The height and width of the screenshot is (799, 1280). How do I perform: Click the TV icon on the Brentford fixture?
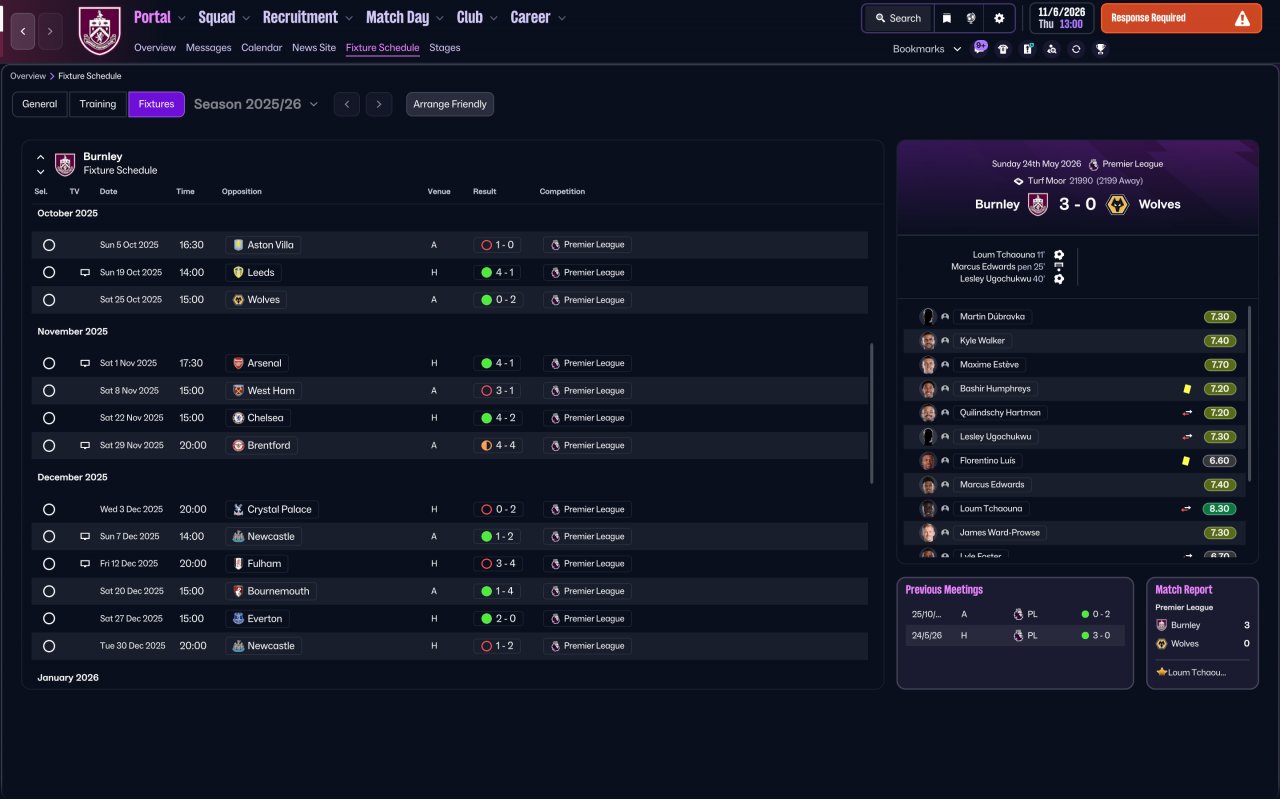85,445
